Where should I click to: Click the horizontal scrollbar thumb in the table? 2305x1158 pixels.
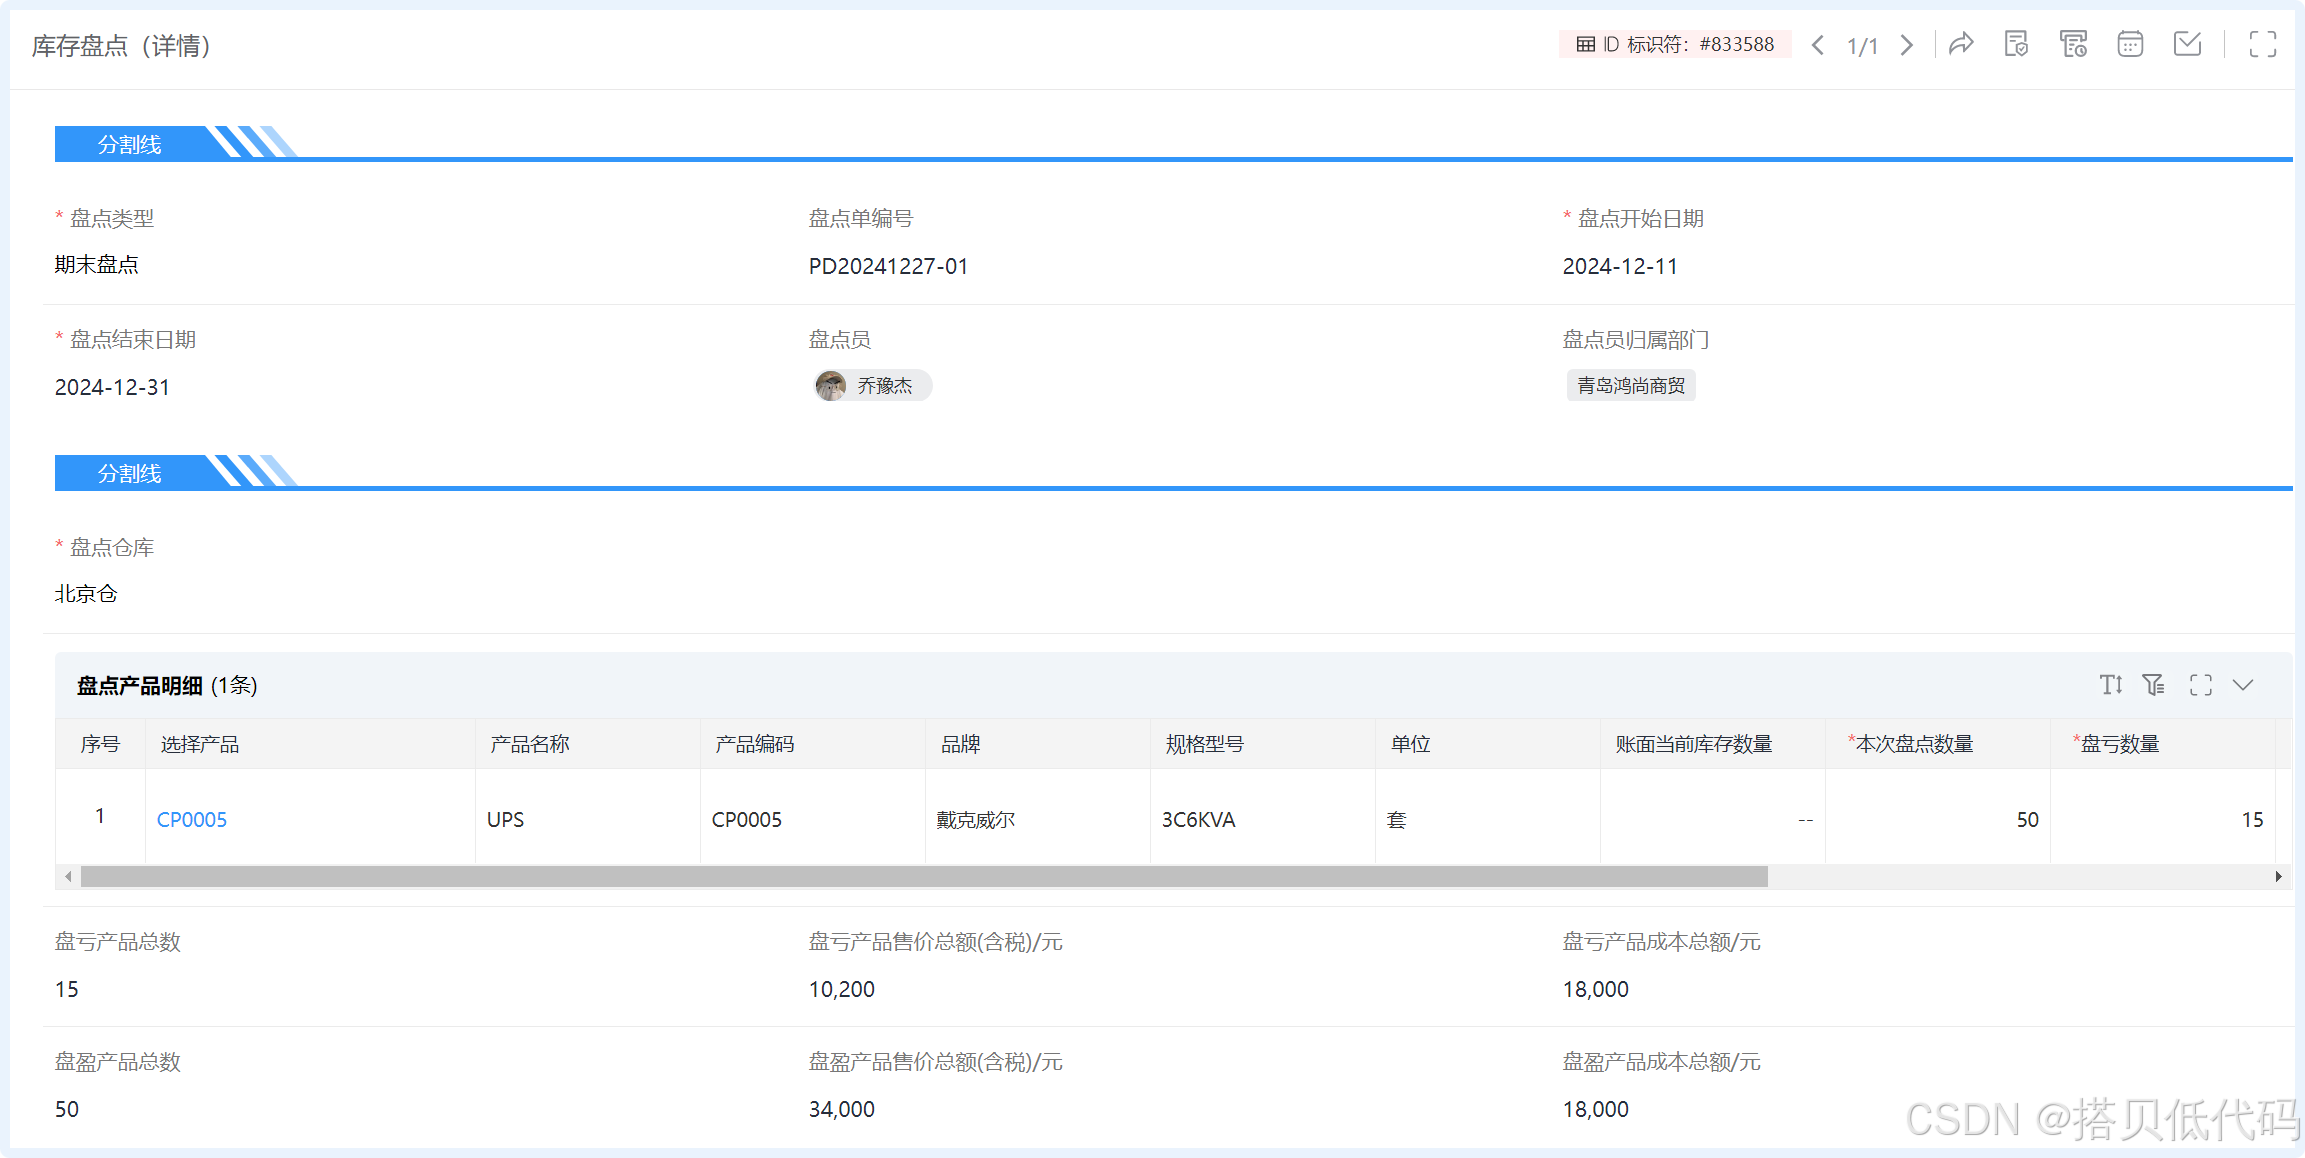pos(923,877)
